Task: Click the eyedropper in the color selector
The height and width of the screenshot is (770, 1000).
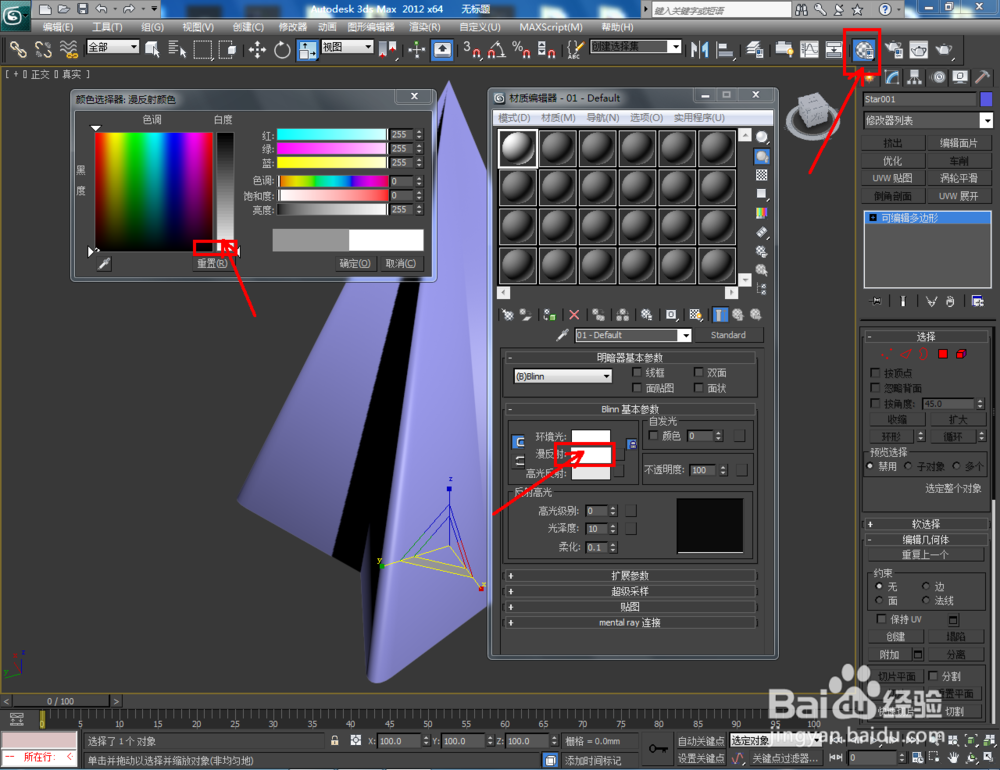Action: coord(104,263)
